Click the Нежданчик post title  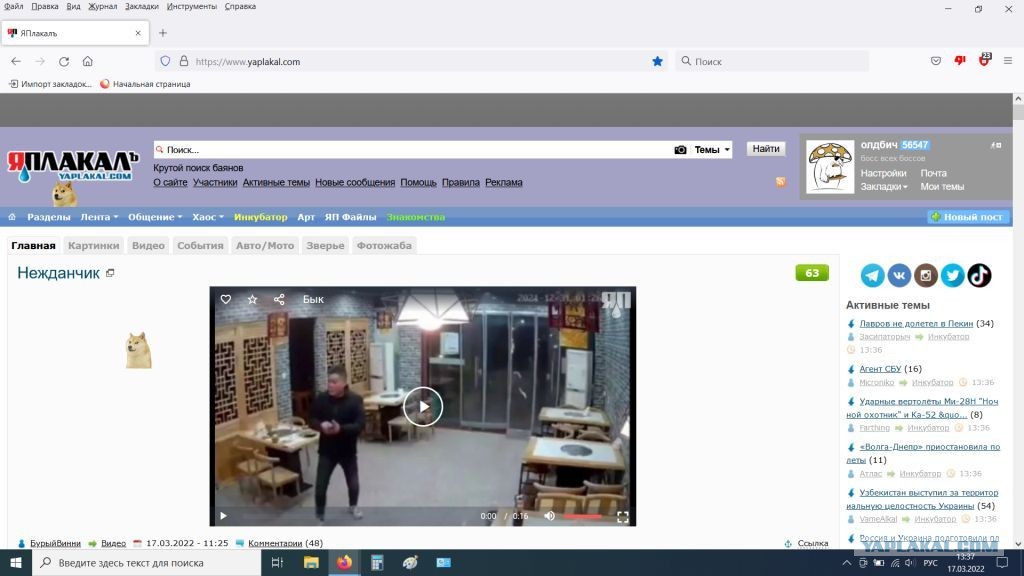coord(58,273)
